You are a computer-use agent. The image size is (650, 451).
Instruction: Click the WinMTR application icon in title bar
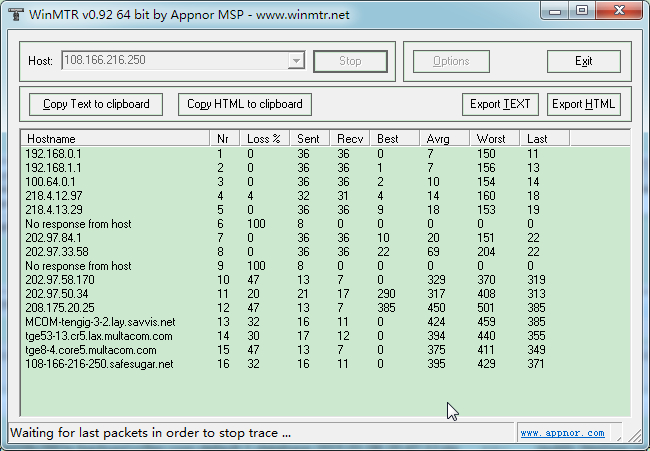16,15
